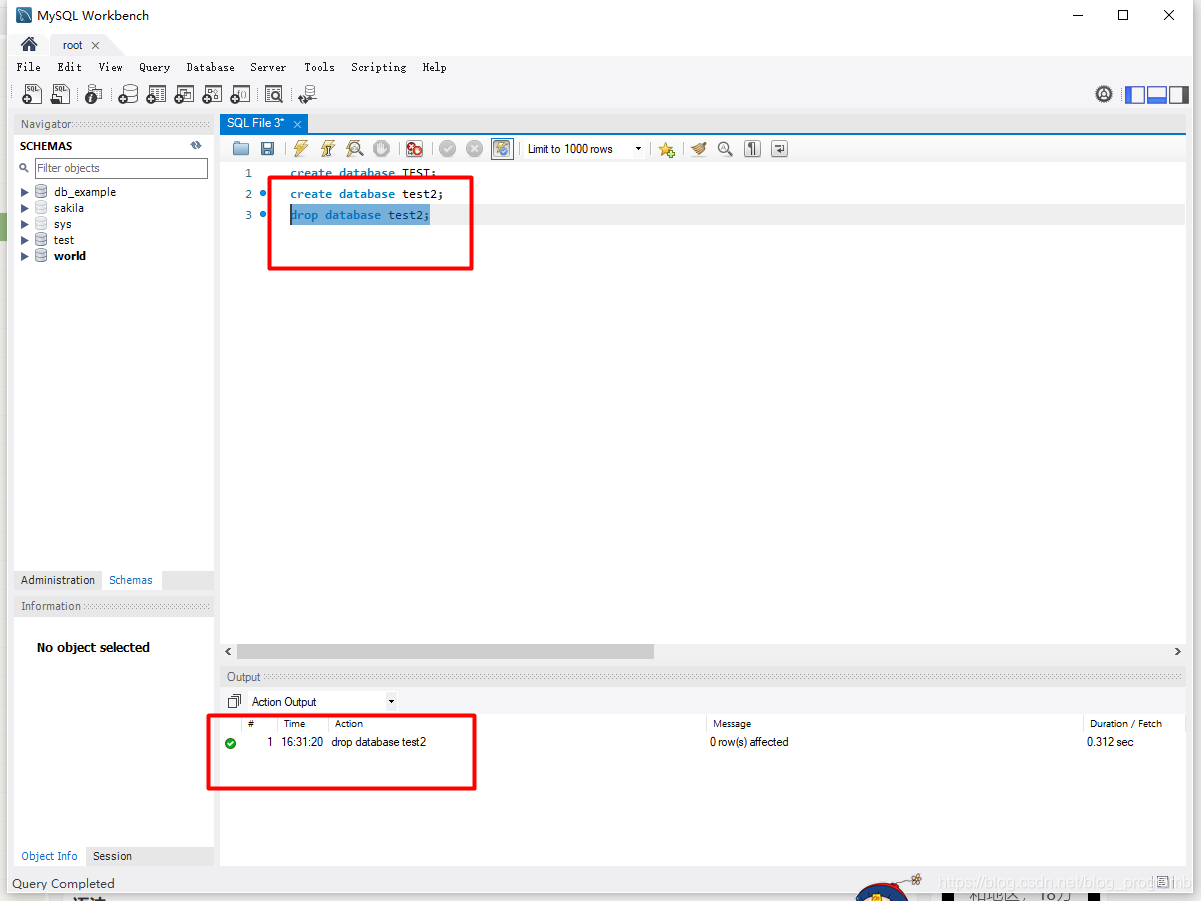Open the Database menu
This screenshot has height=901, width=1201.
coord(210,67)
